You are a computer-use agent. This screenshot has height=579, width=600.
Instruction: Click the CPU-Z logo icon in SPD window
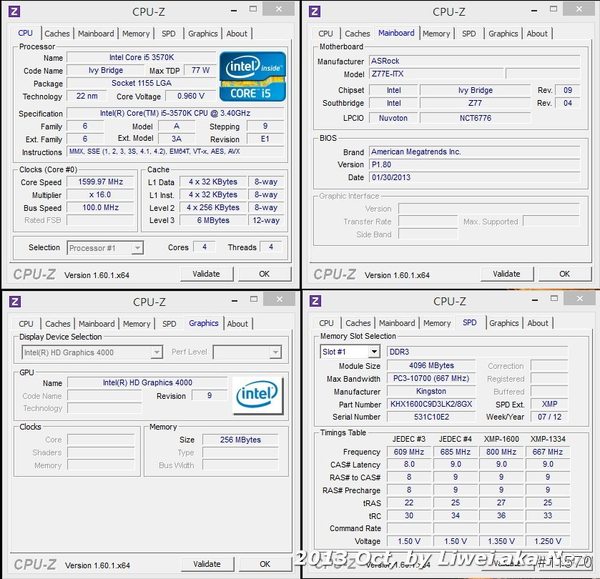pos(315,301)
